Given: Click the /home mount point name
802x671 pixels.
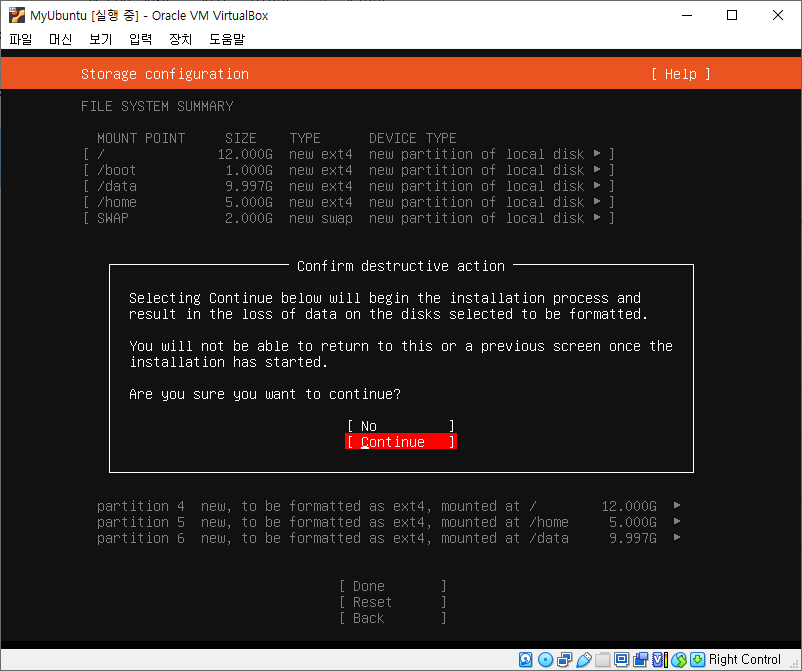Looking at the screenshot, I should point(117,202).
